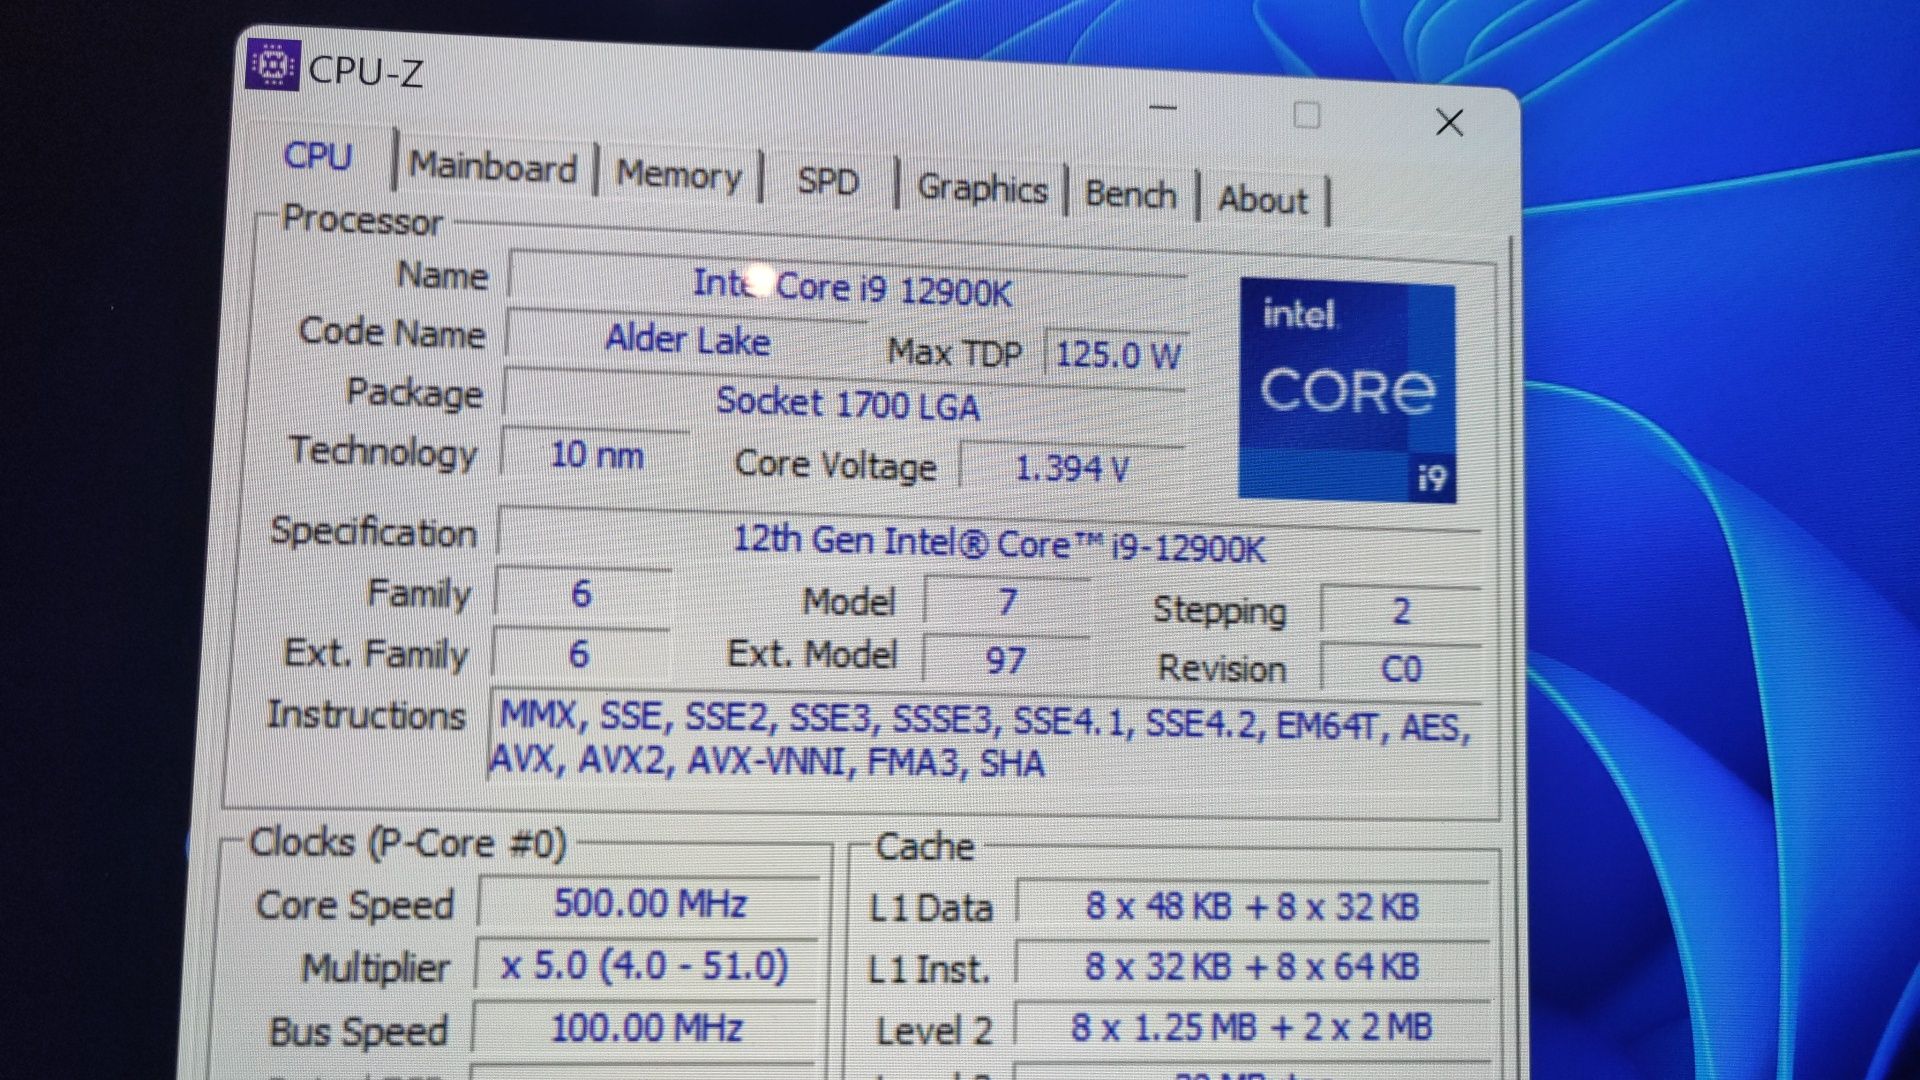
Task: Switch to the CPU tab
Action: point(318,156)
